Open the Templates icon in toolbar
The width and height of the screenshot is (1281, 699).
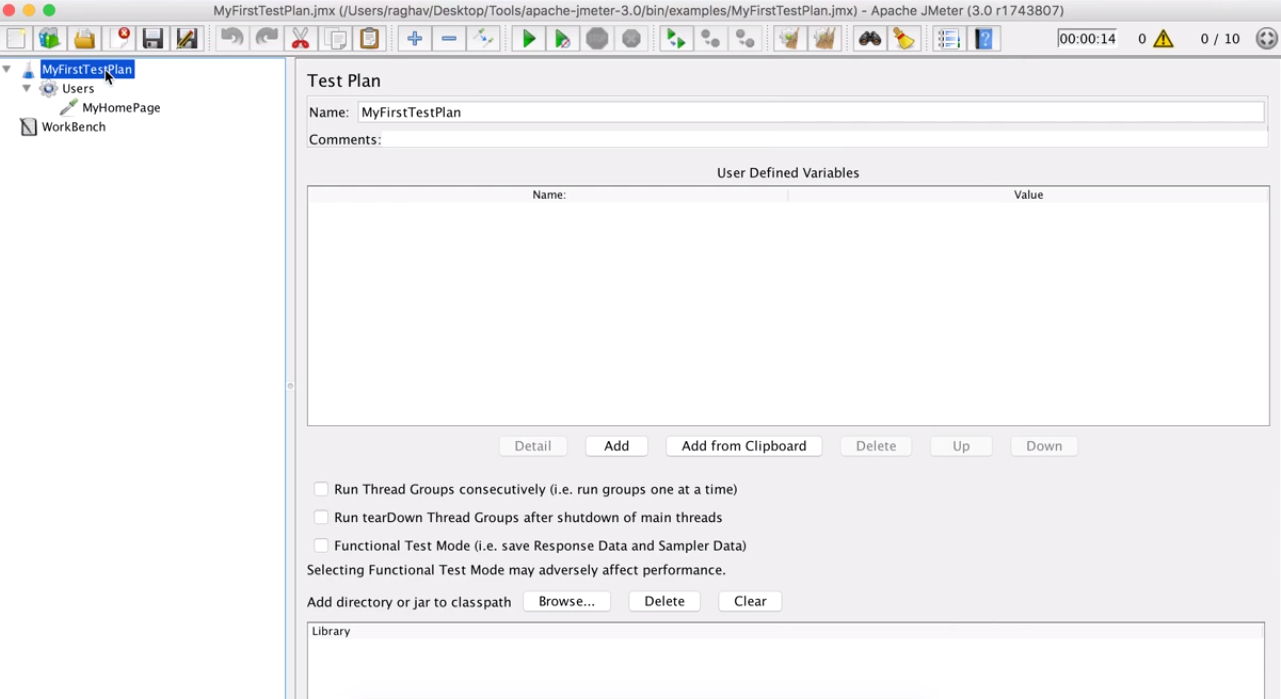pos(50,39)
